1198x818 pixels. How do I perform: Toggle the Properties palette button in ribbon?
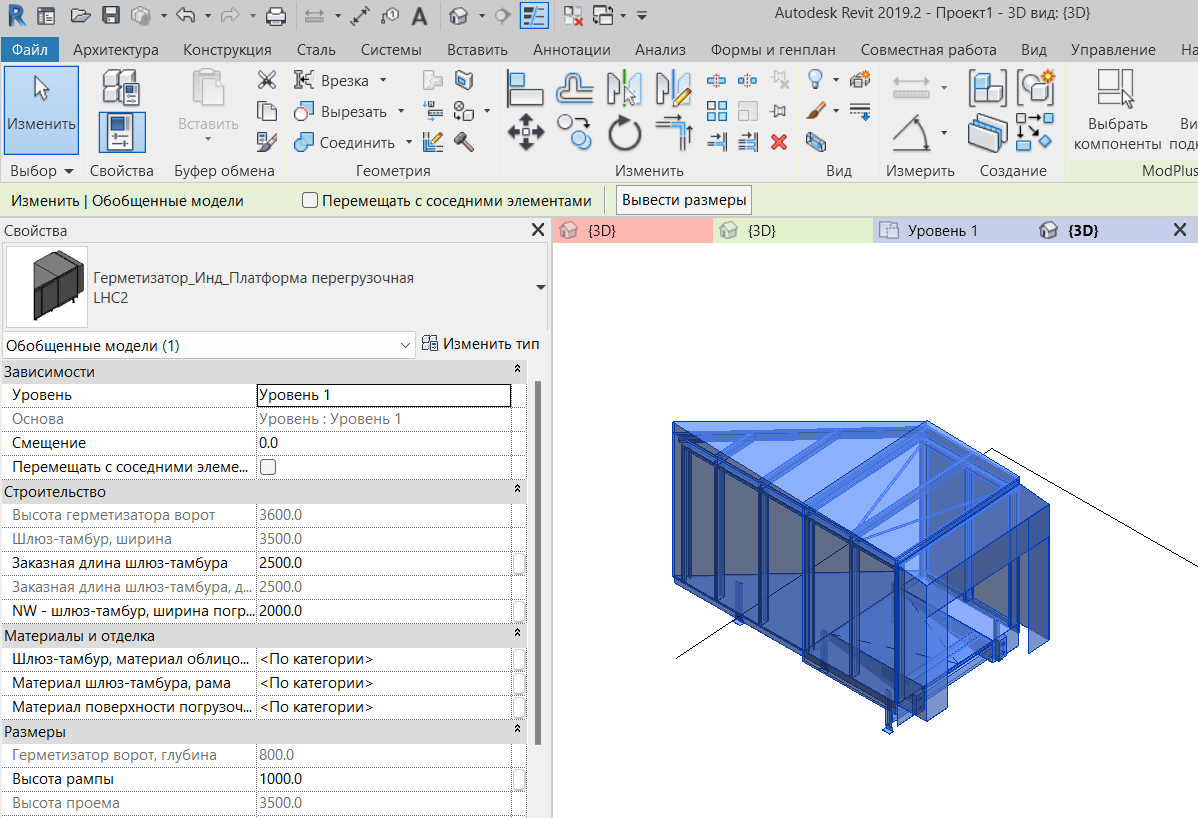pyautogui.click(x=121, y=132)
